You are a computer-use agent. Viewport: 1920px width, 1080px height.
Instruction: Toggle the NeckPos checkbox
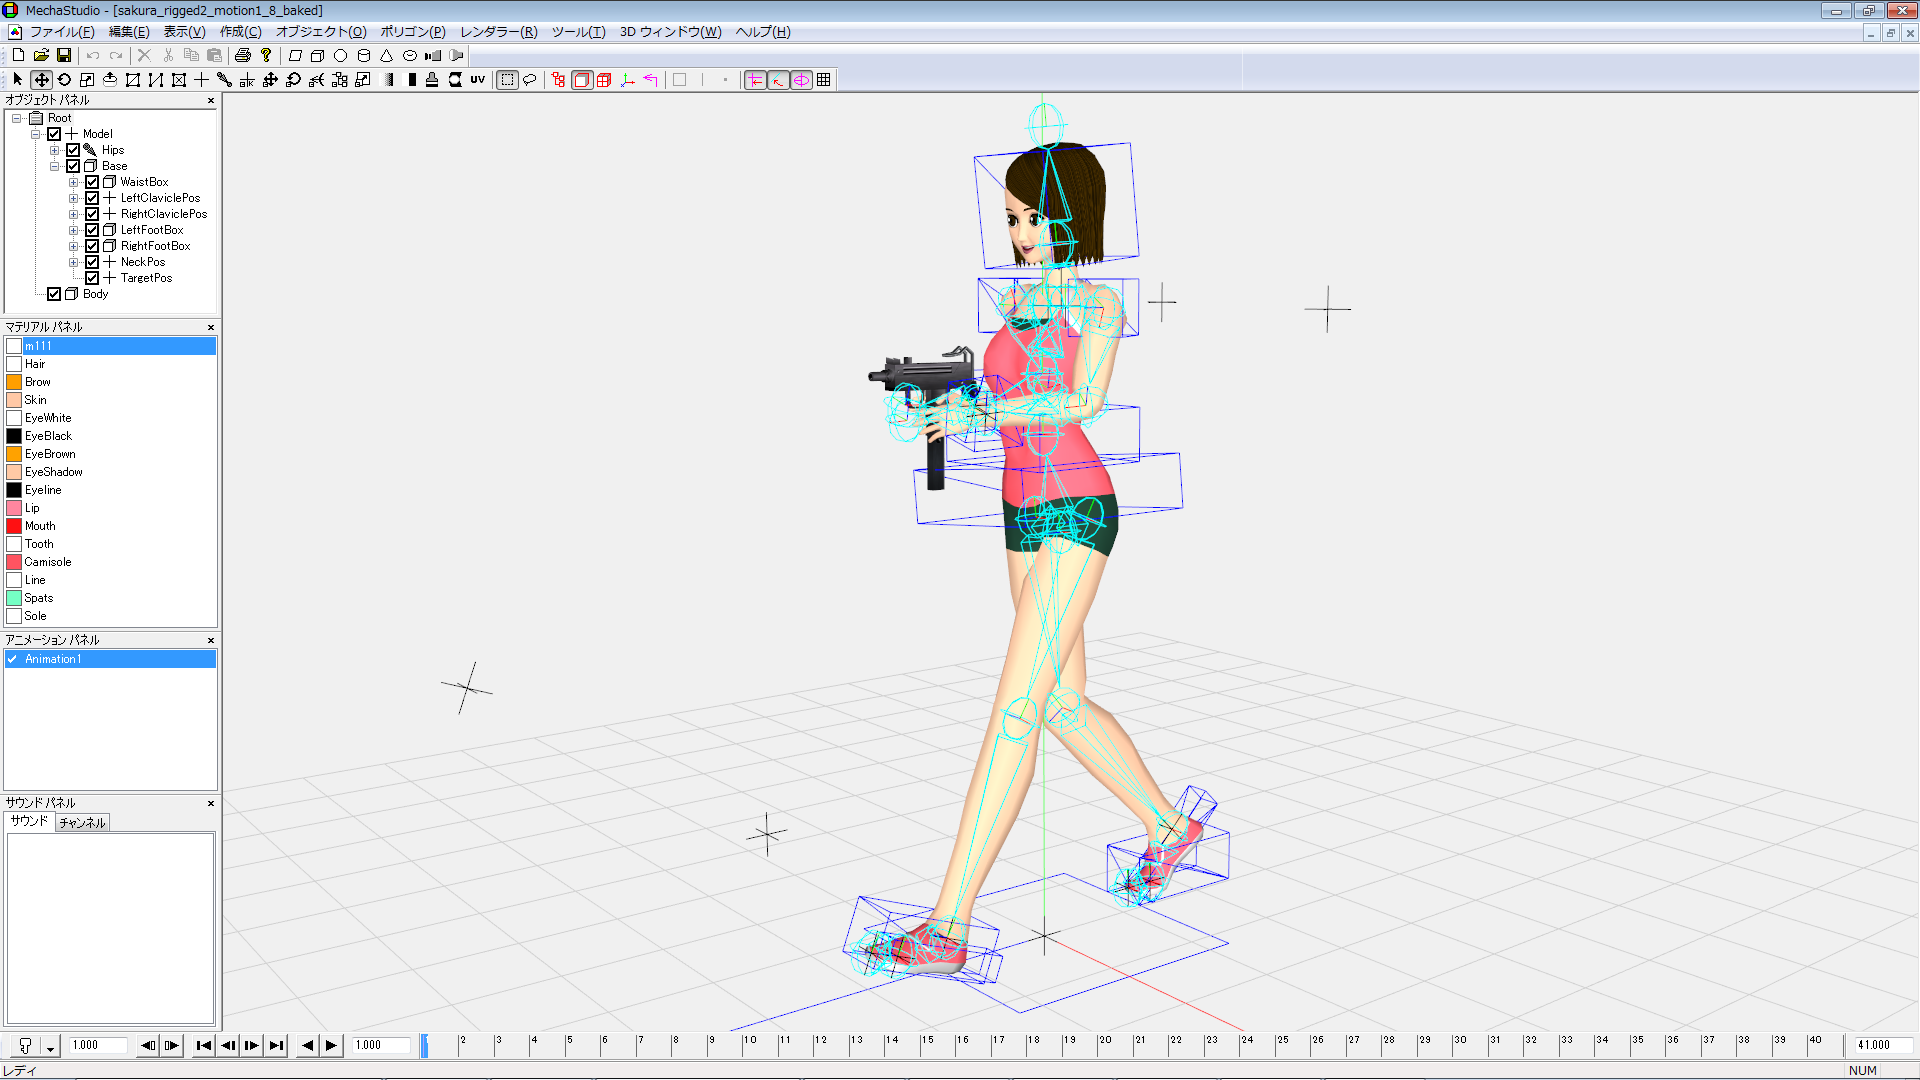[x=92, y=262]
